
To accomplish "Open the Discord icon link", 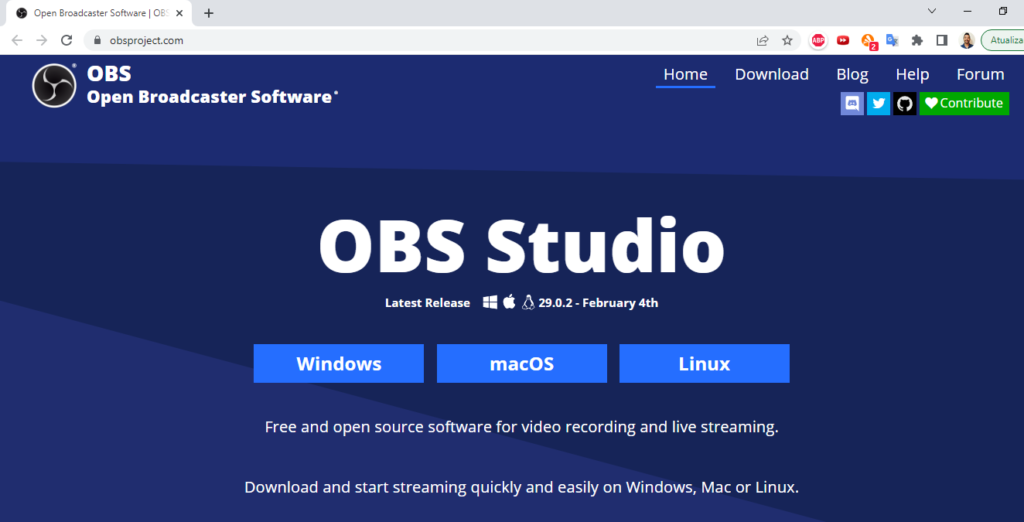I will [852, 103].
